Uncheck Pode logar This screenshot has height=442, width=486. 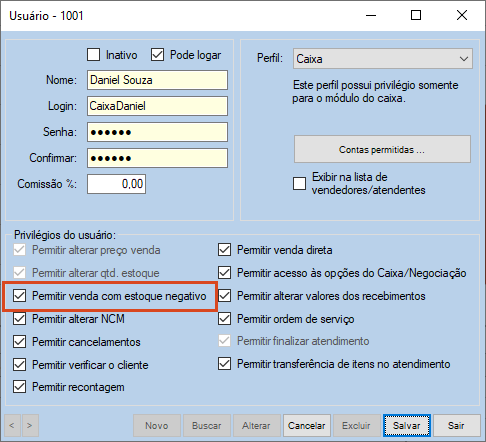[x=157, y=55]
